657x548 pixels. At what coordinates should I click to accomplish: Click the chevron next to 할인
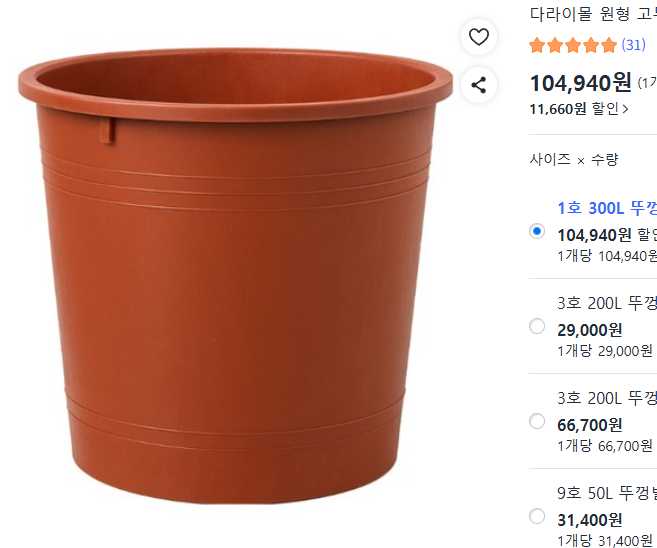click(x=625, y=109)
